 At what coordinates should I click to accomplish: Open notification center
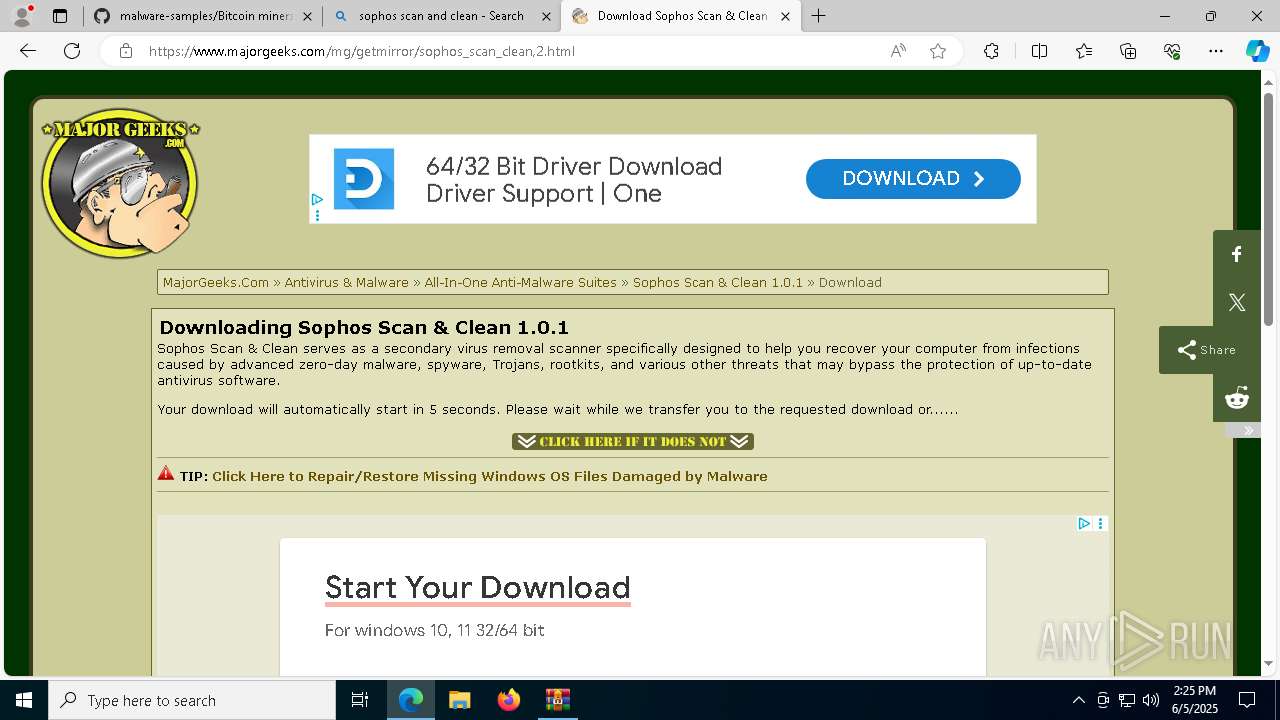point(1247,700)
